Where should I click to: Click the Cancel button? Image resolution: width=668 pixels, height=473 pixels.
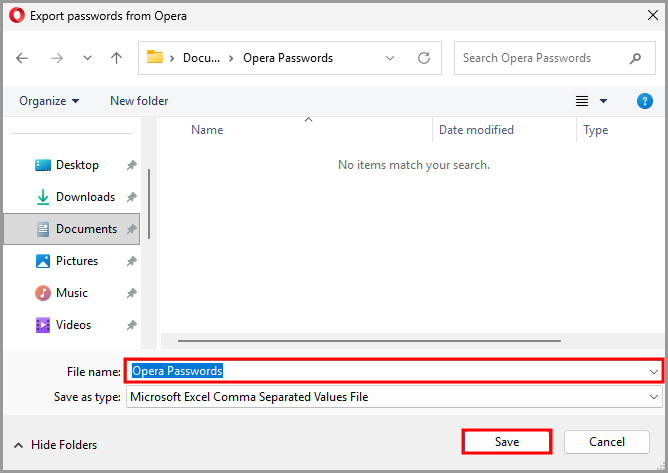pos(606,442)
